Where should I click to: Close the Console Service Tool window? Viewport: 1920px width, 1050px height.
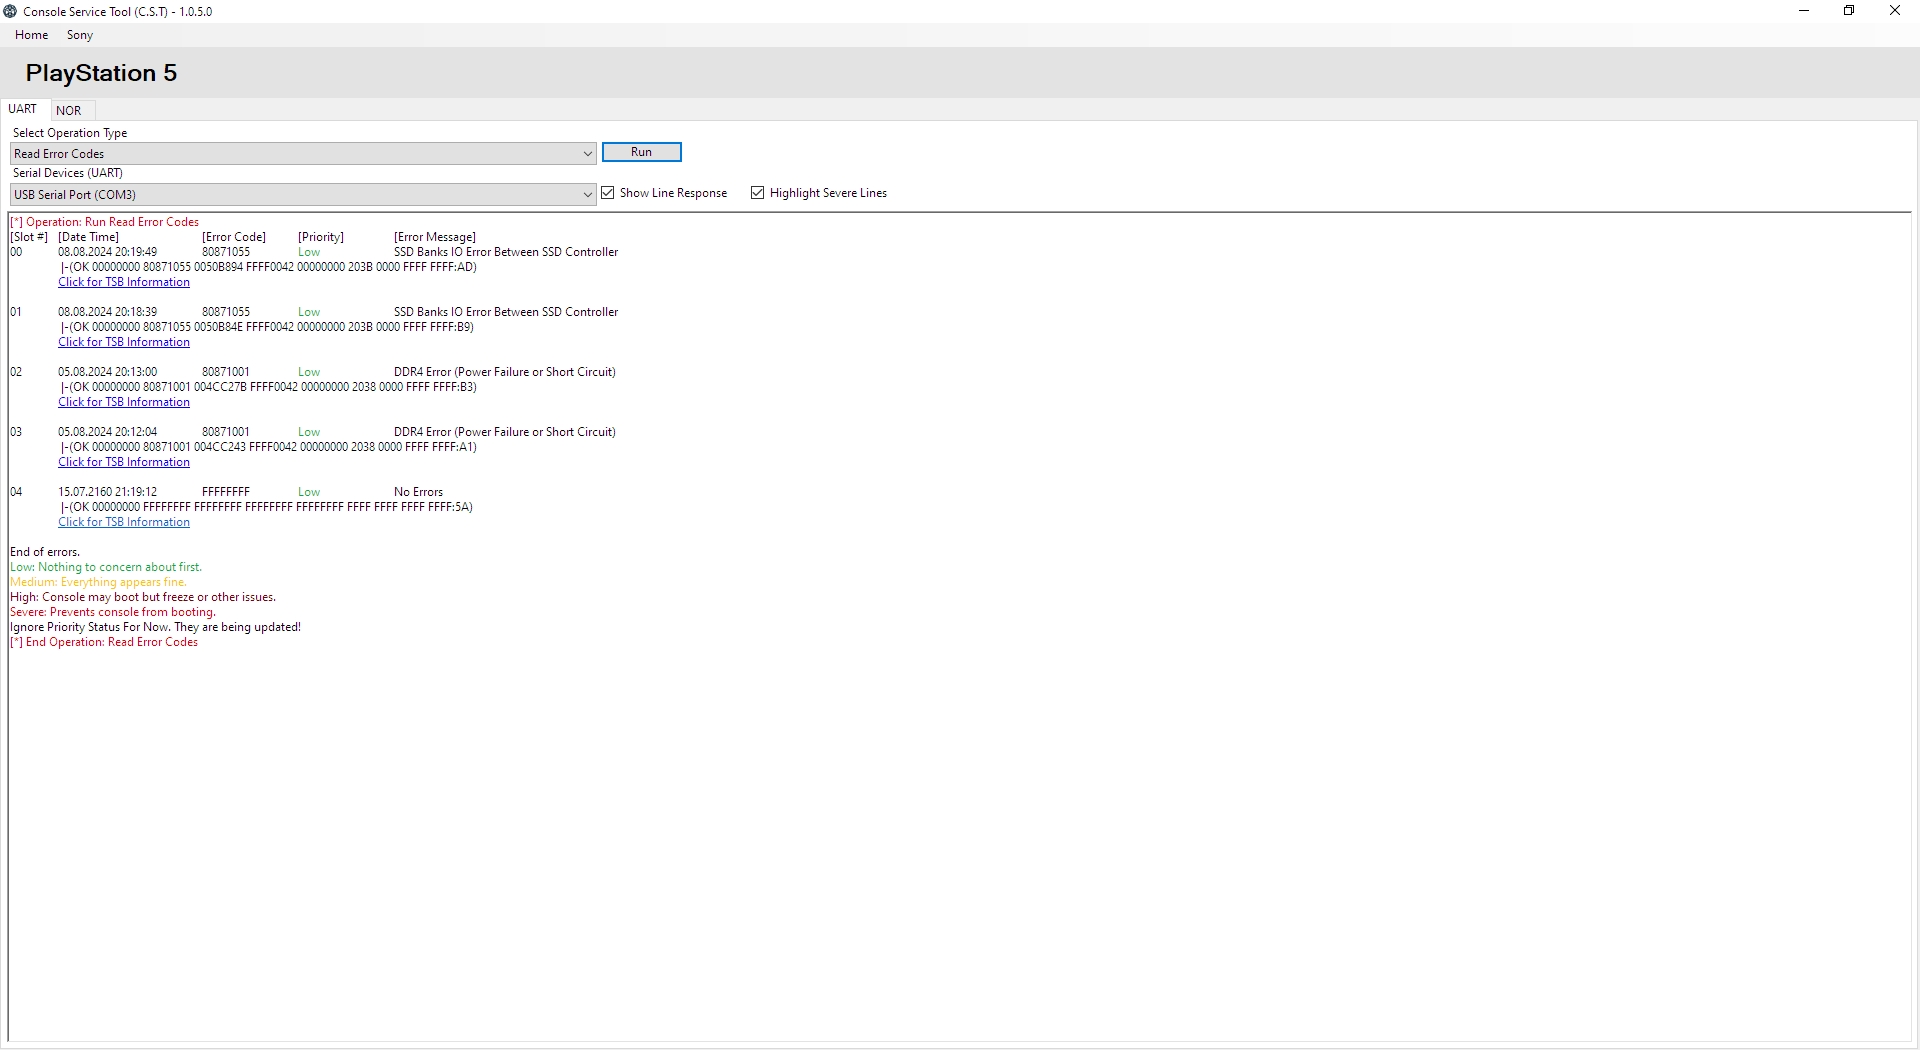pyautogui.click(x=1895, y=11)
